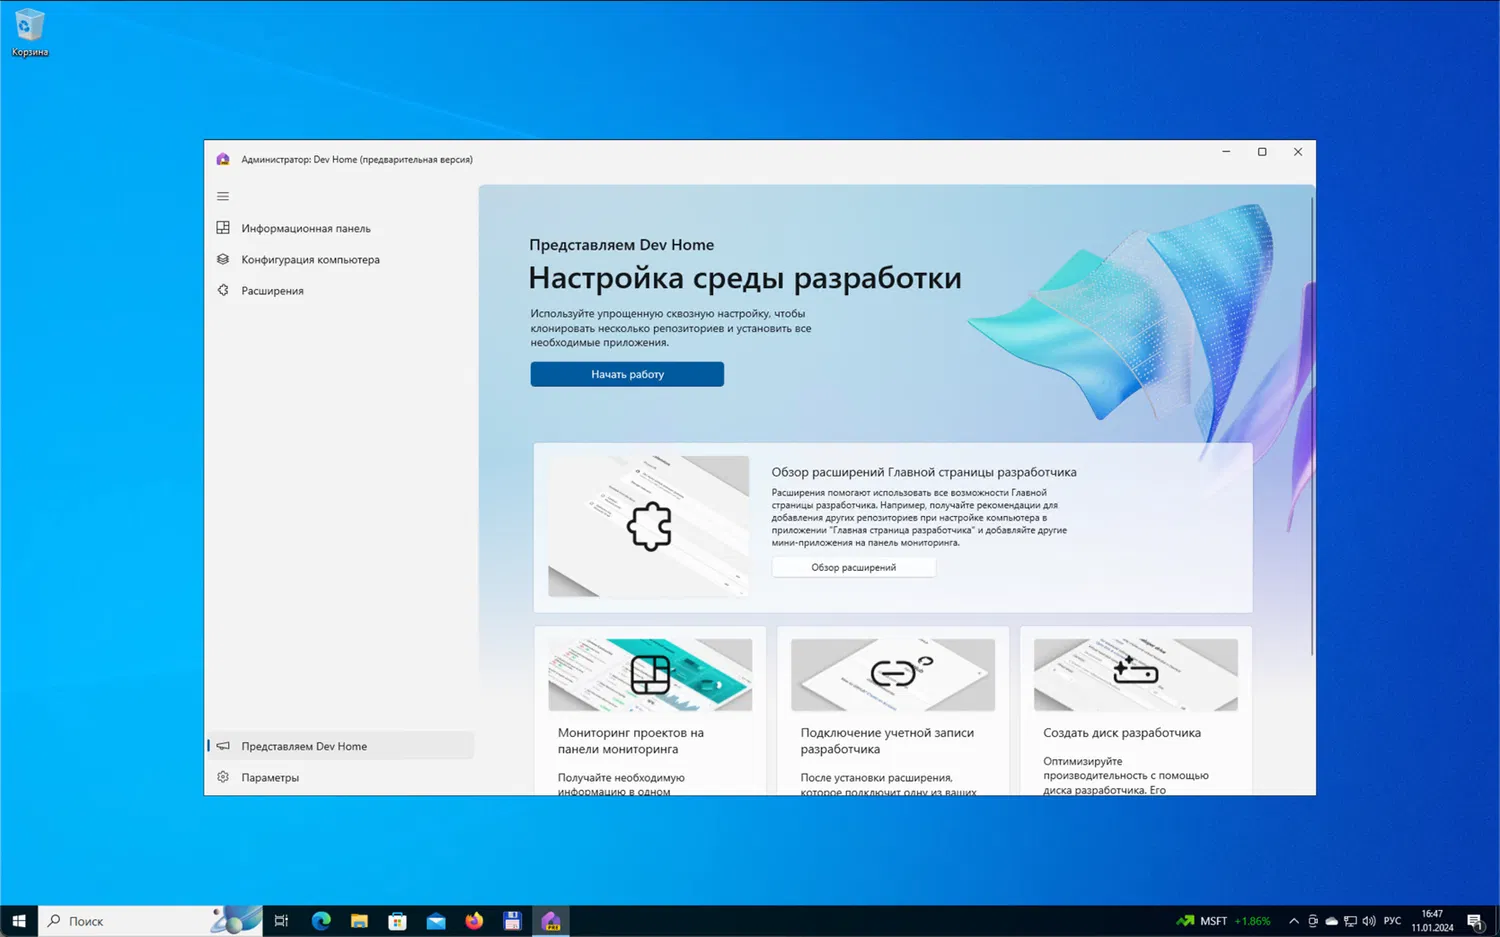
Task: Open Информационная панель in the sidebar
Action: tap(340, 228)
